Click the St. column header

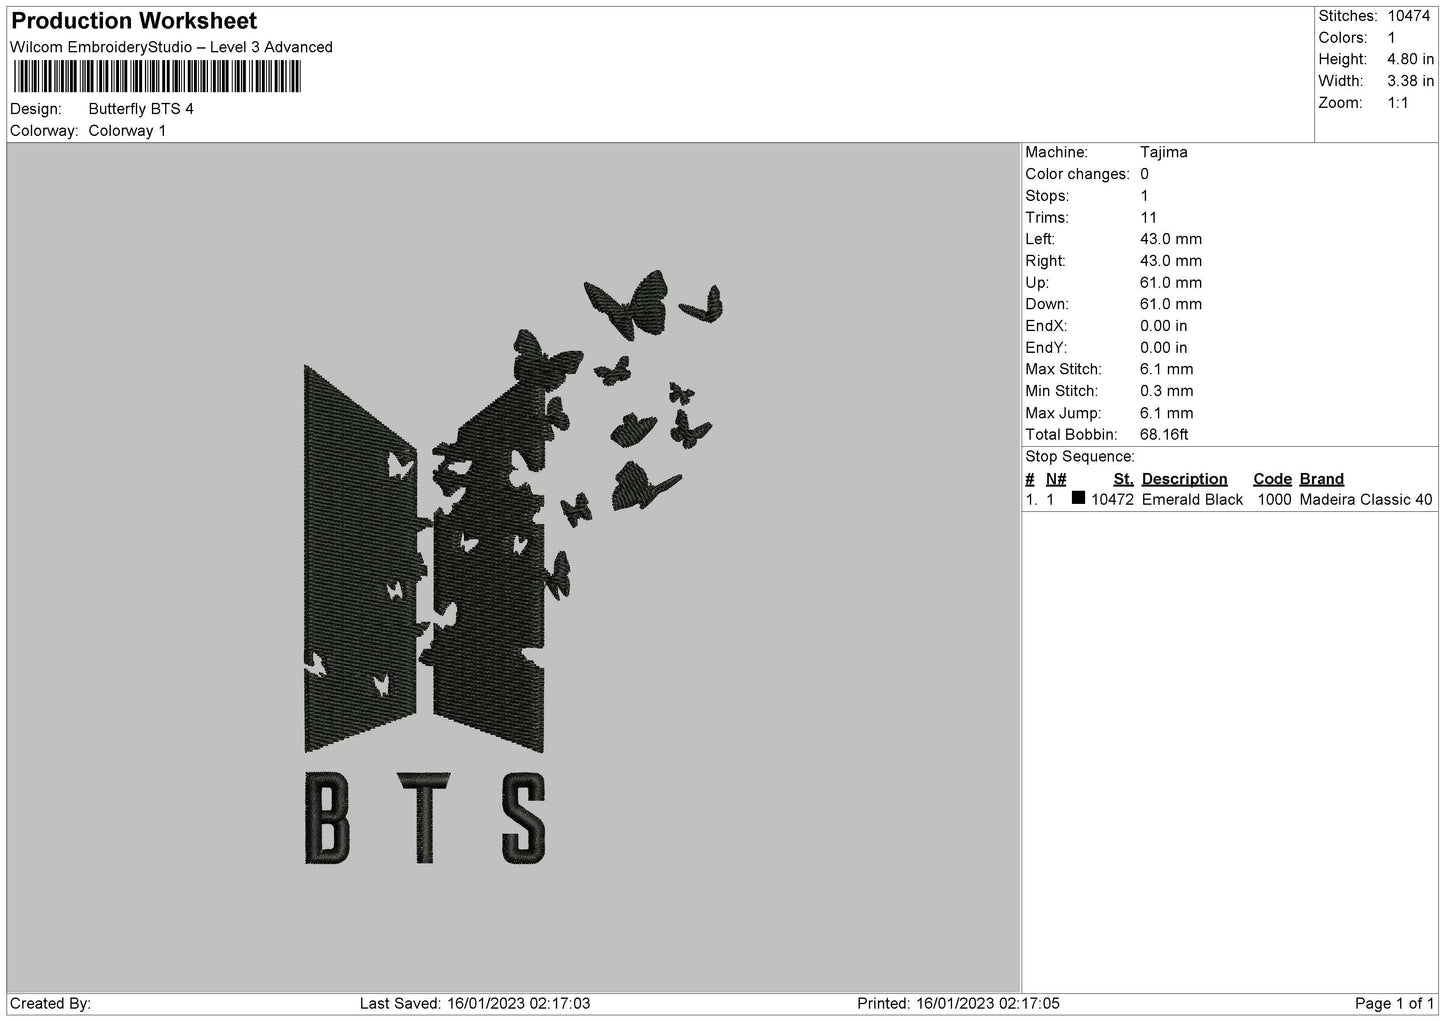[x=1123, y=479]
